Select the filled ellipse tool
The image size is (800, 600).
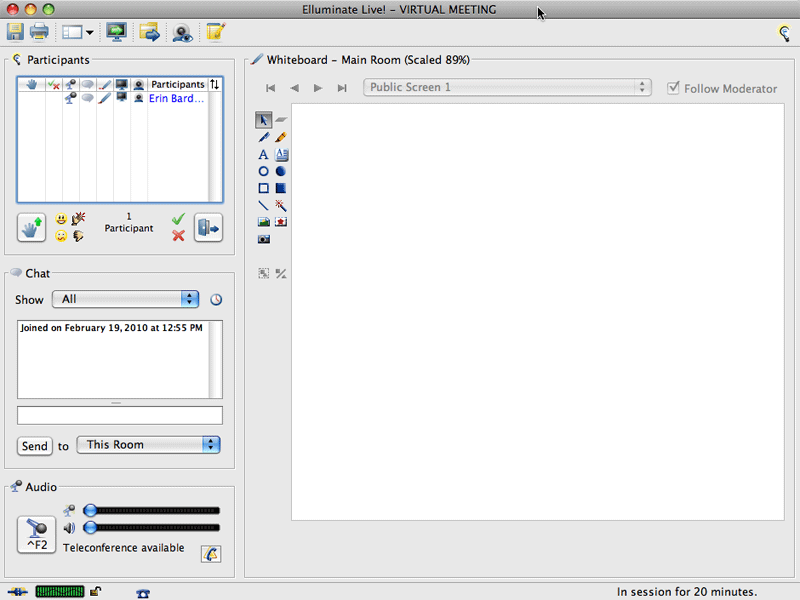point(281,171)
